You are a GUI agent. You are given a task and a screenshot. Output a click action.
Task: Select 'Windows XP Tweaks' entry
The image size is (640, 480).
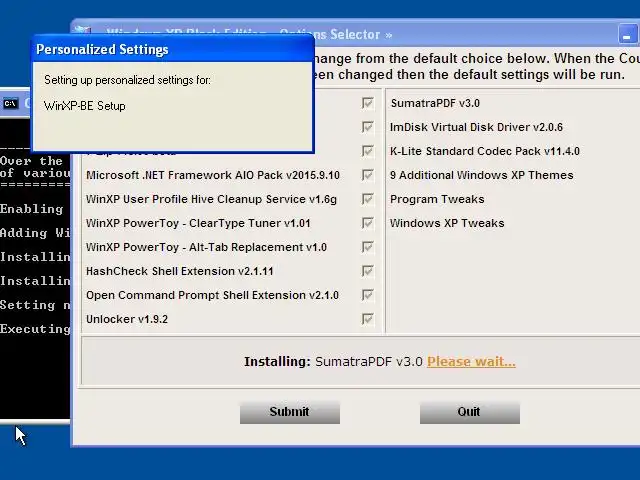pyautogui.click(x=447, y=223)
